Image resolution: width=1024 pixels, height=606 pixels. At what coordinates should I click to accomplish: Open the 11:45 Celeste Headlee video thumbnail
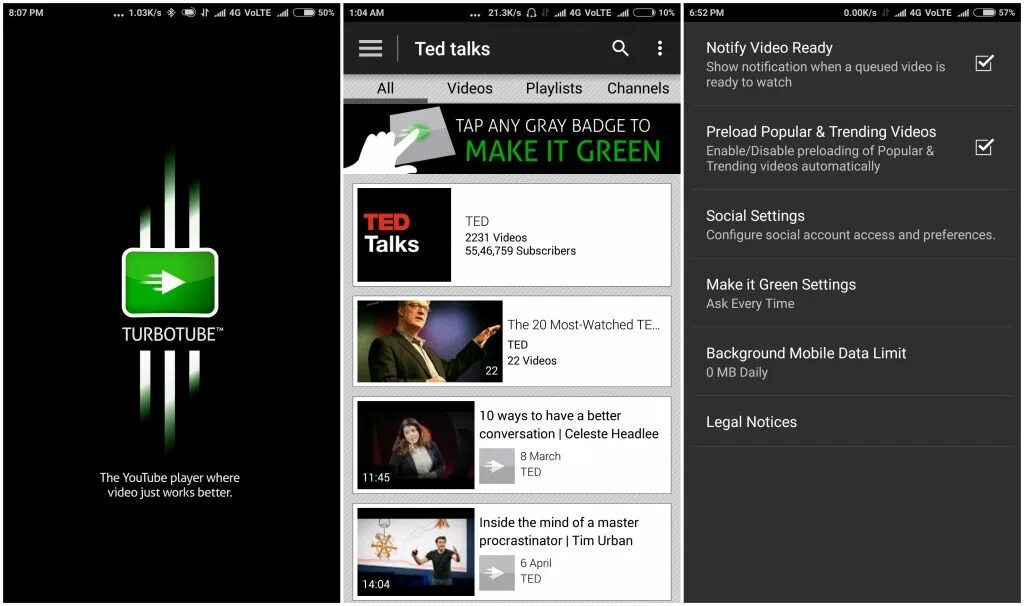tap(416, 445)
